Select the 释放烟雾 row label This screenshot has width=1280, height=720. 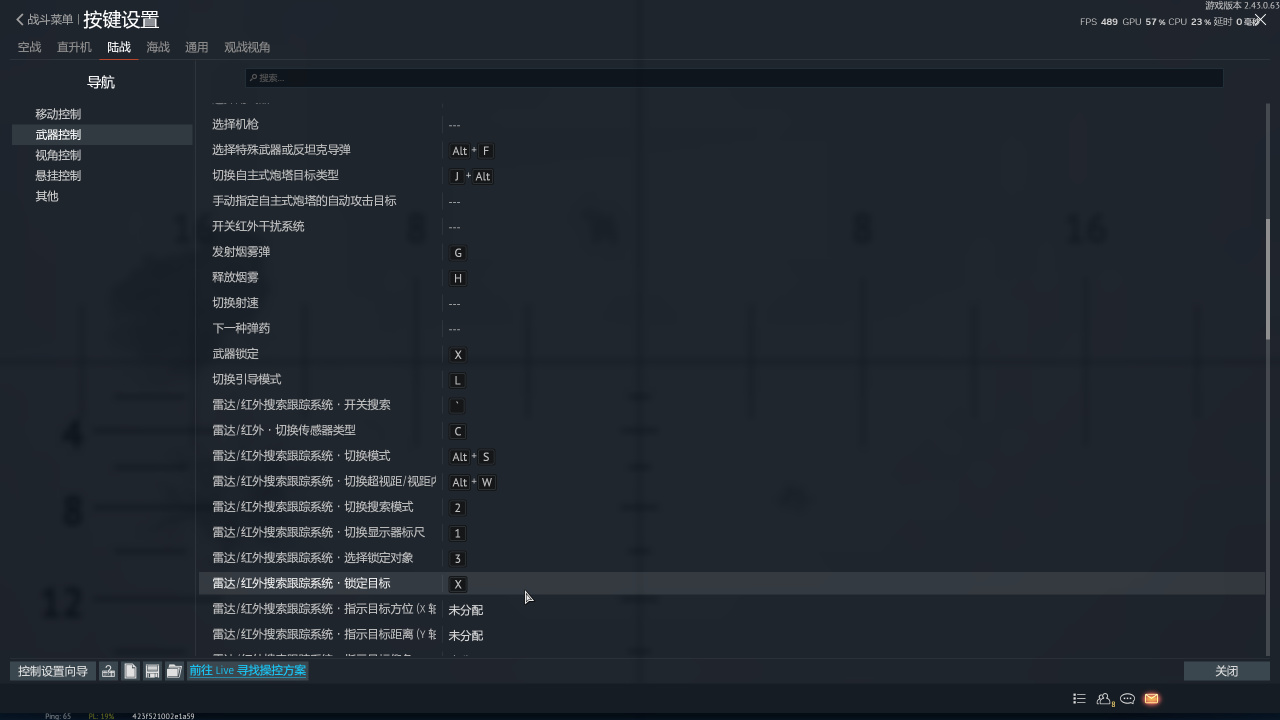(x=235, y=277)
